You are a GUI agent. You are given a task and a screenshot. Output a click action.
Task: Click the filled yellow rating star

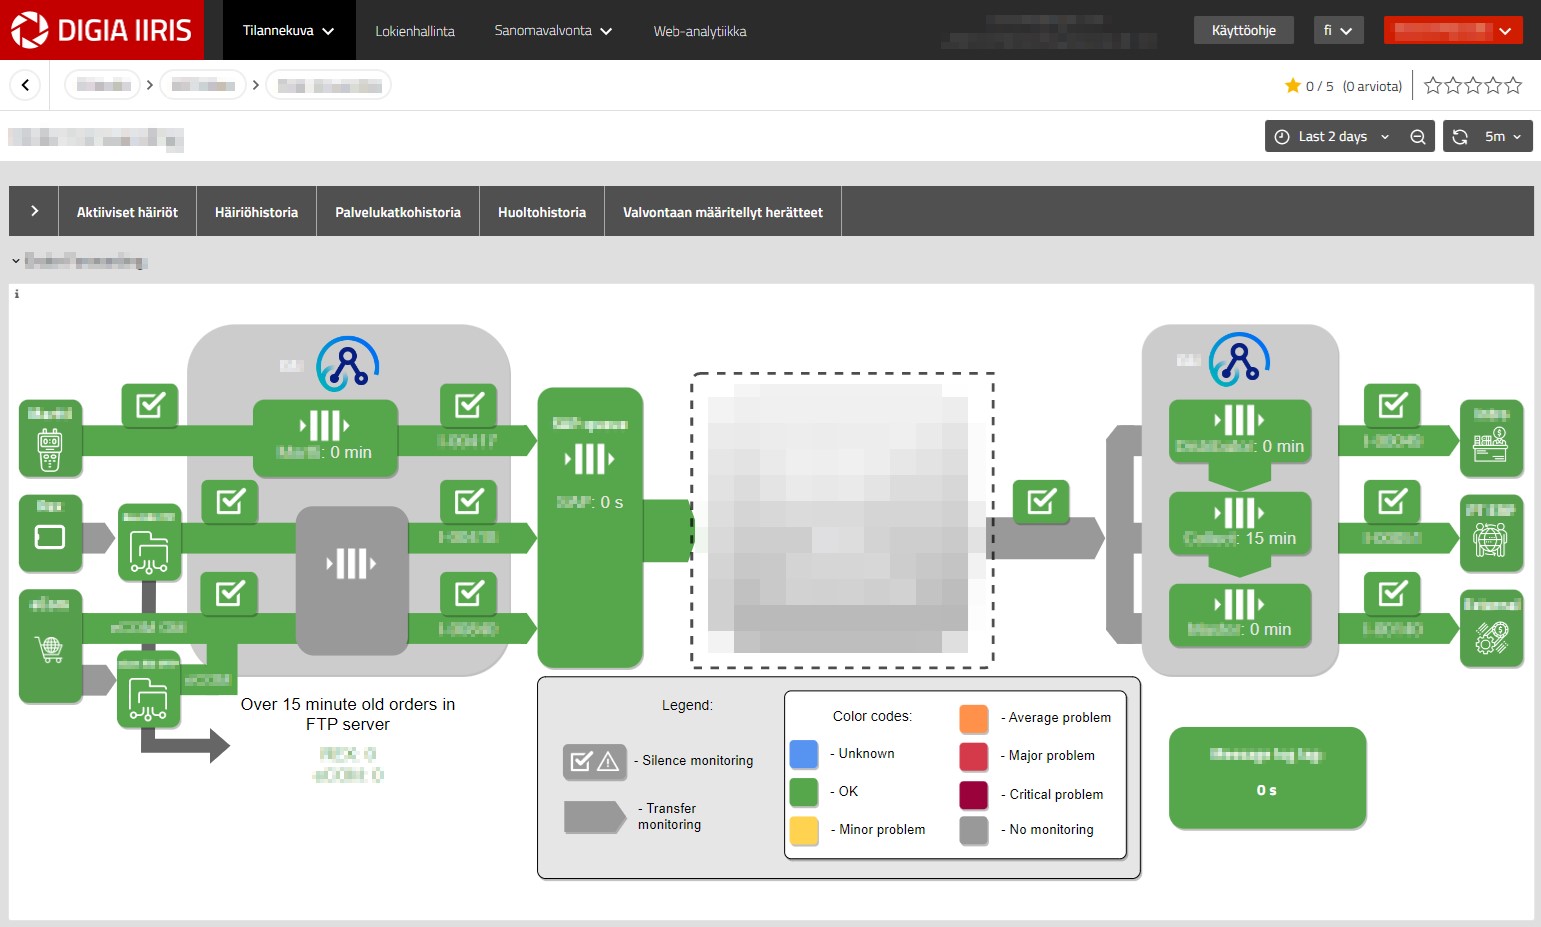[1293, 85]
